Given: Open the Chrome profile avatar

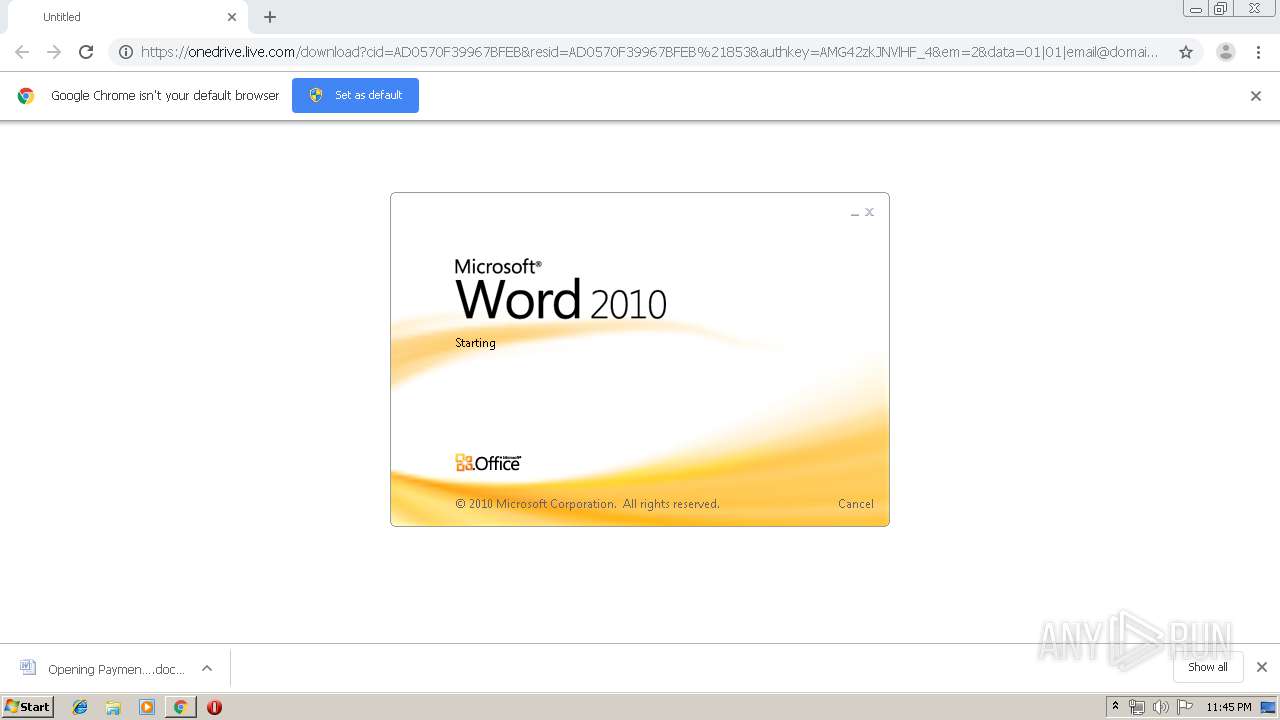Looking at the screenshot, I should (1225, 52).
